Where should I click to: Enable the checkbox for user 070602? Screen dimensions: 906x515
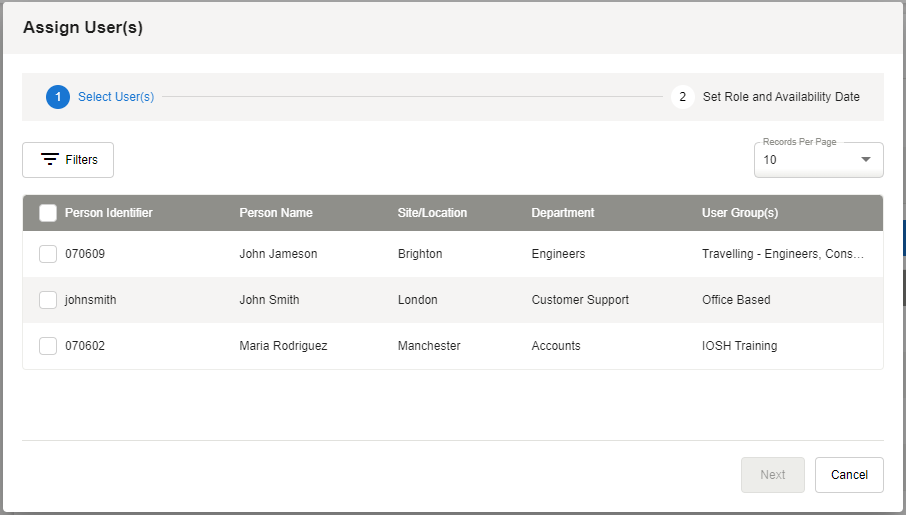point(48,346)
